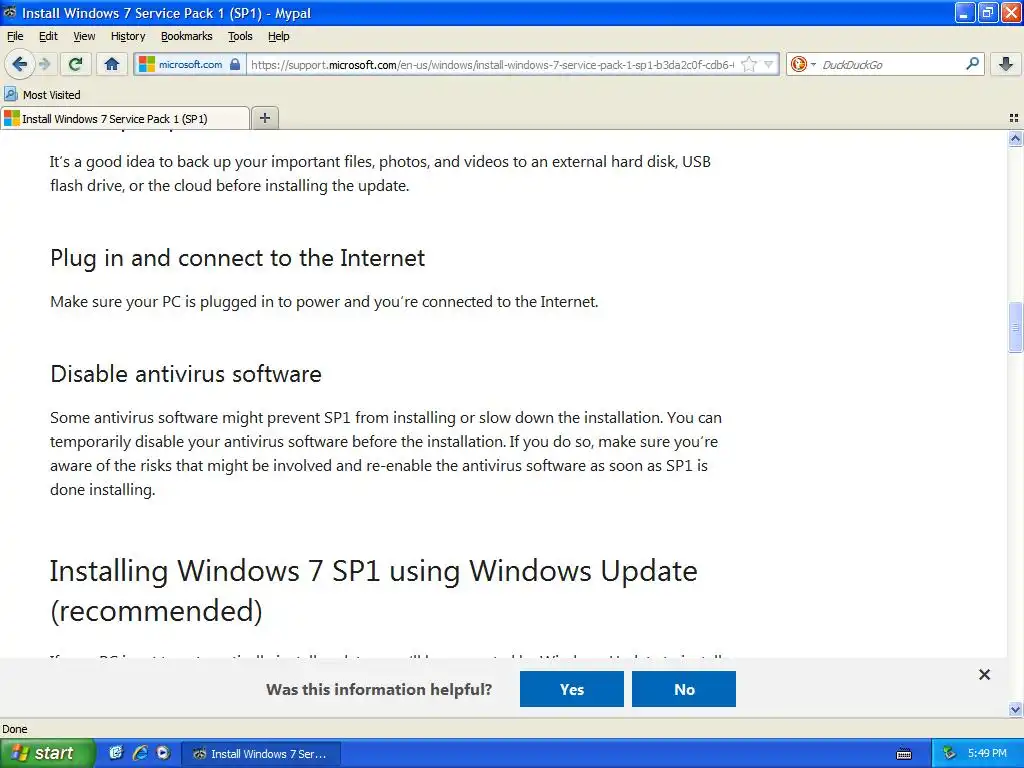This screenshot has width=1024, height=768.
Task: Launch Internet Explorer from quick launch
Action: pyautogui.click(x=140, y=753)
